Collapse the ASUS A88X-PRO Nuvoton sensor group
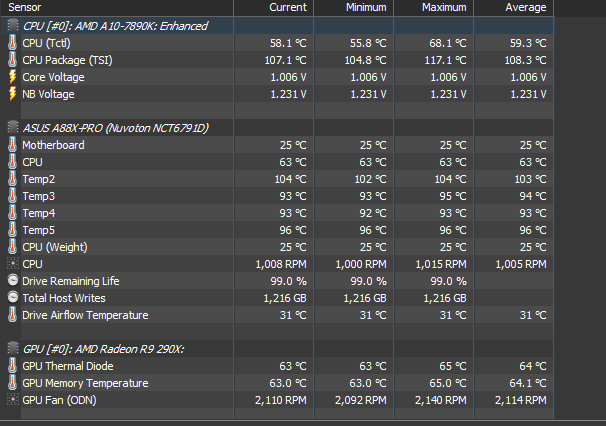606x426 pixels. (x=13, y=128)
